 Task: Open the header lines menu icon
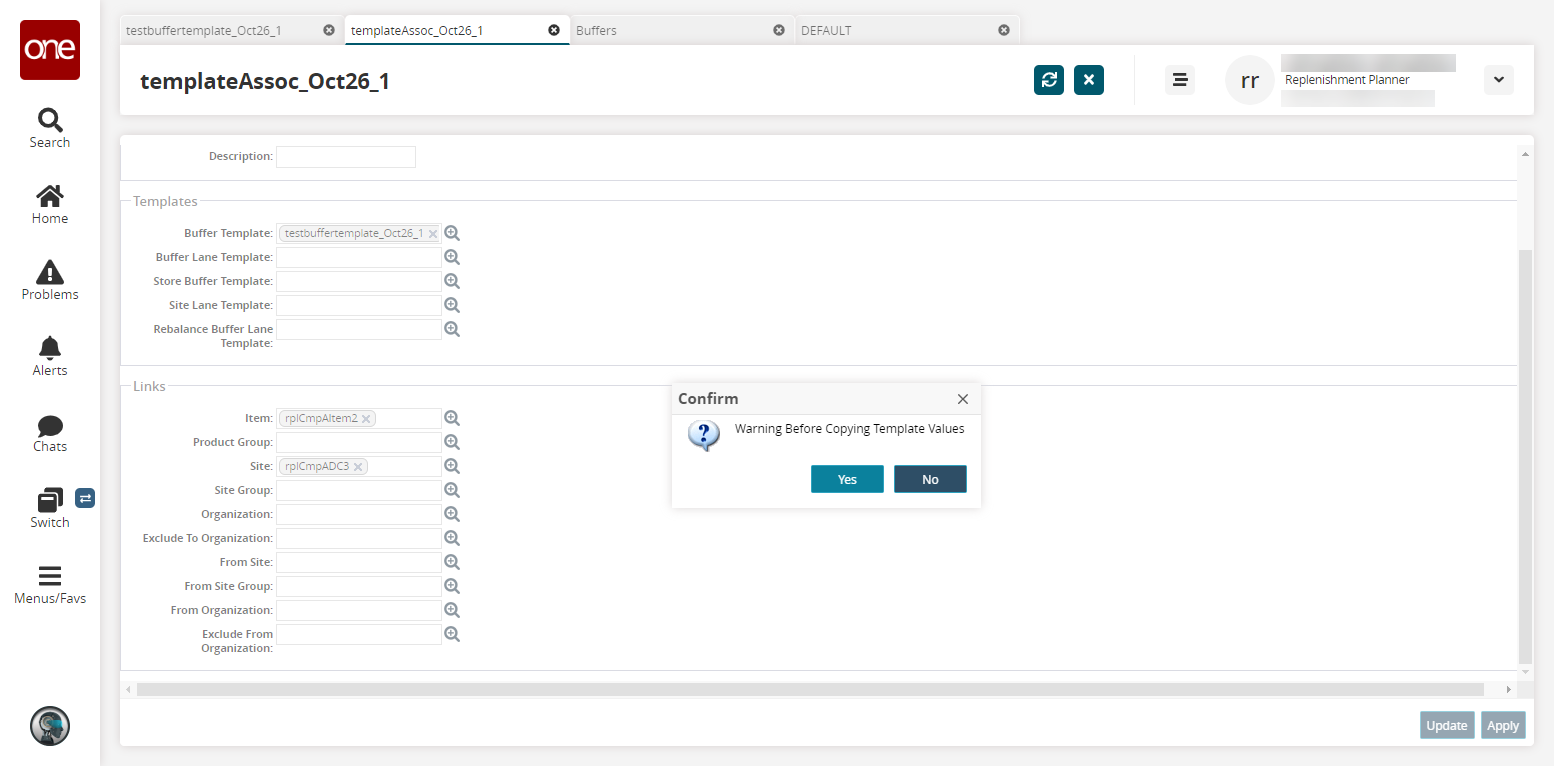click(x=1180, y=80)
